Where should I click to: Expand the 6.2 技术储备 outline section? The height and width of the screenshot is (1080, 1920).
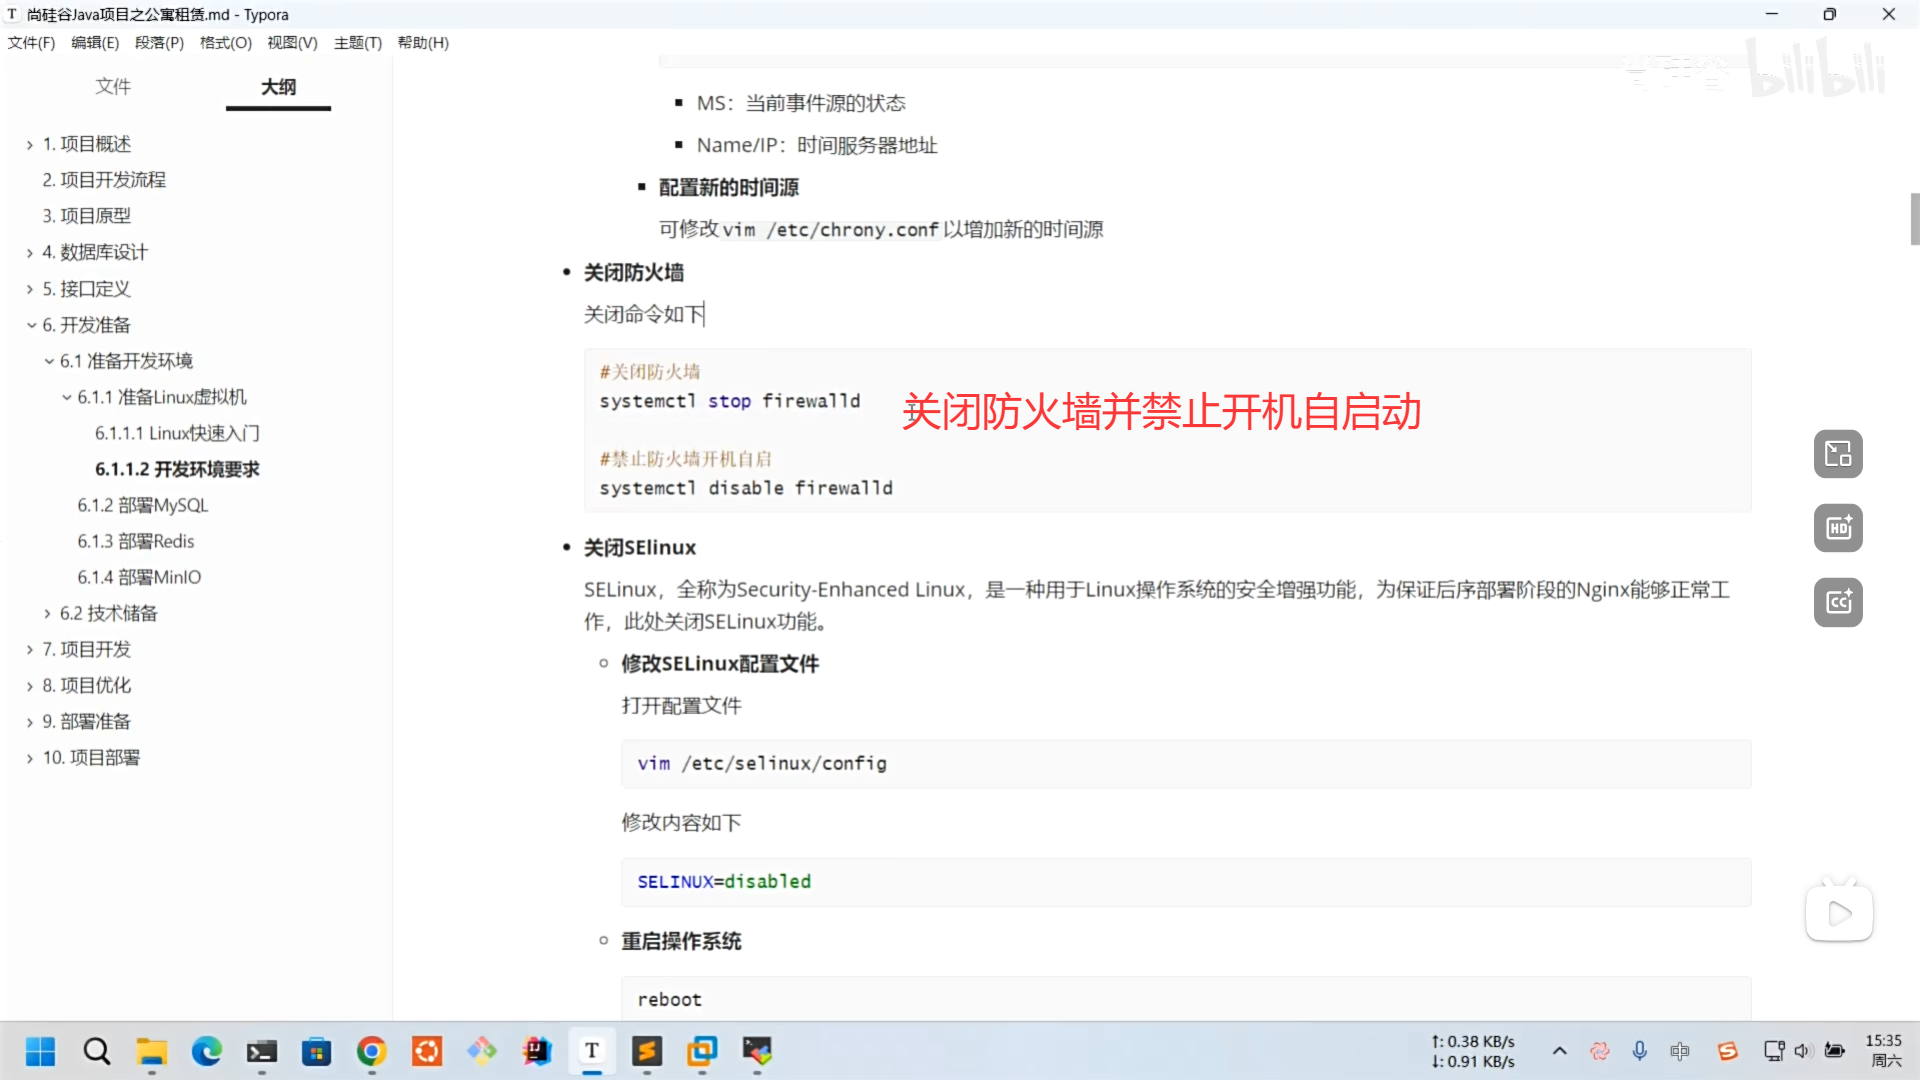47,613
